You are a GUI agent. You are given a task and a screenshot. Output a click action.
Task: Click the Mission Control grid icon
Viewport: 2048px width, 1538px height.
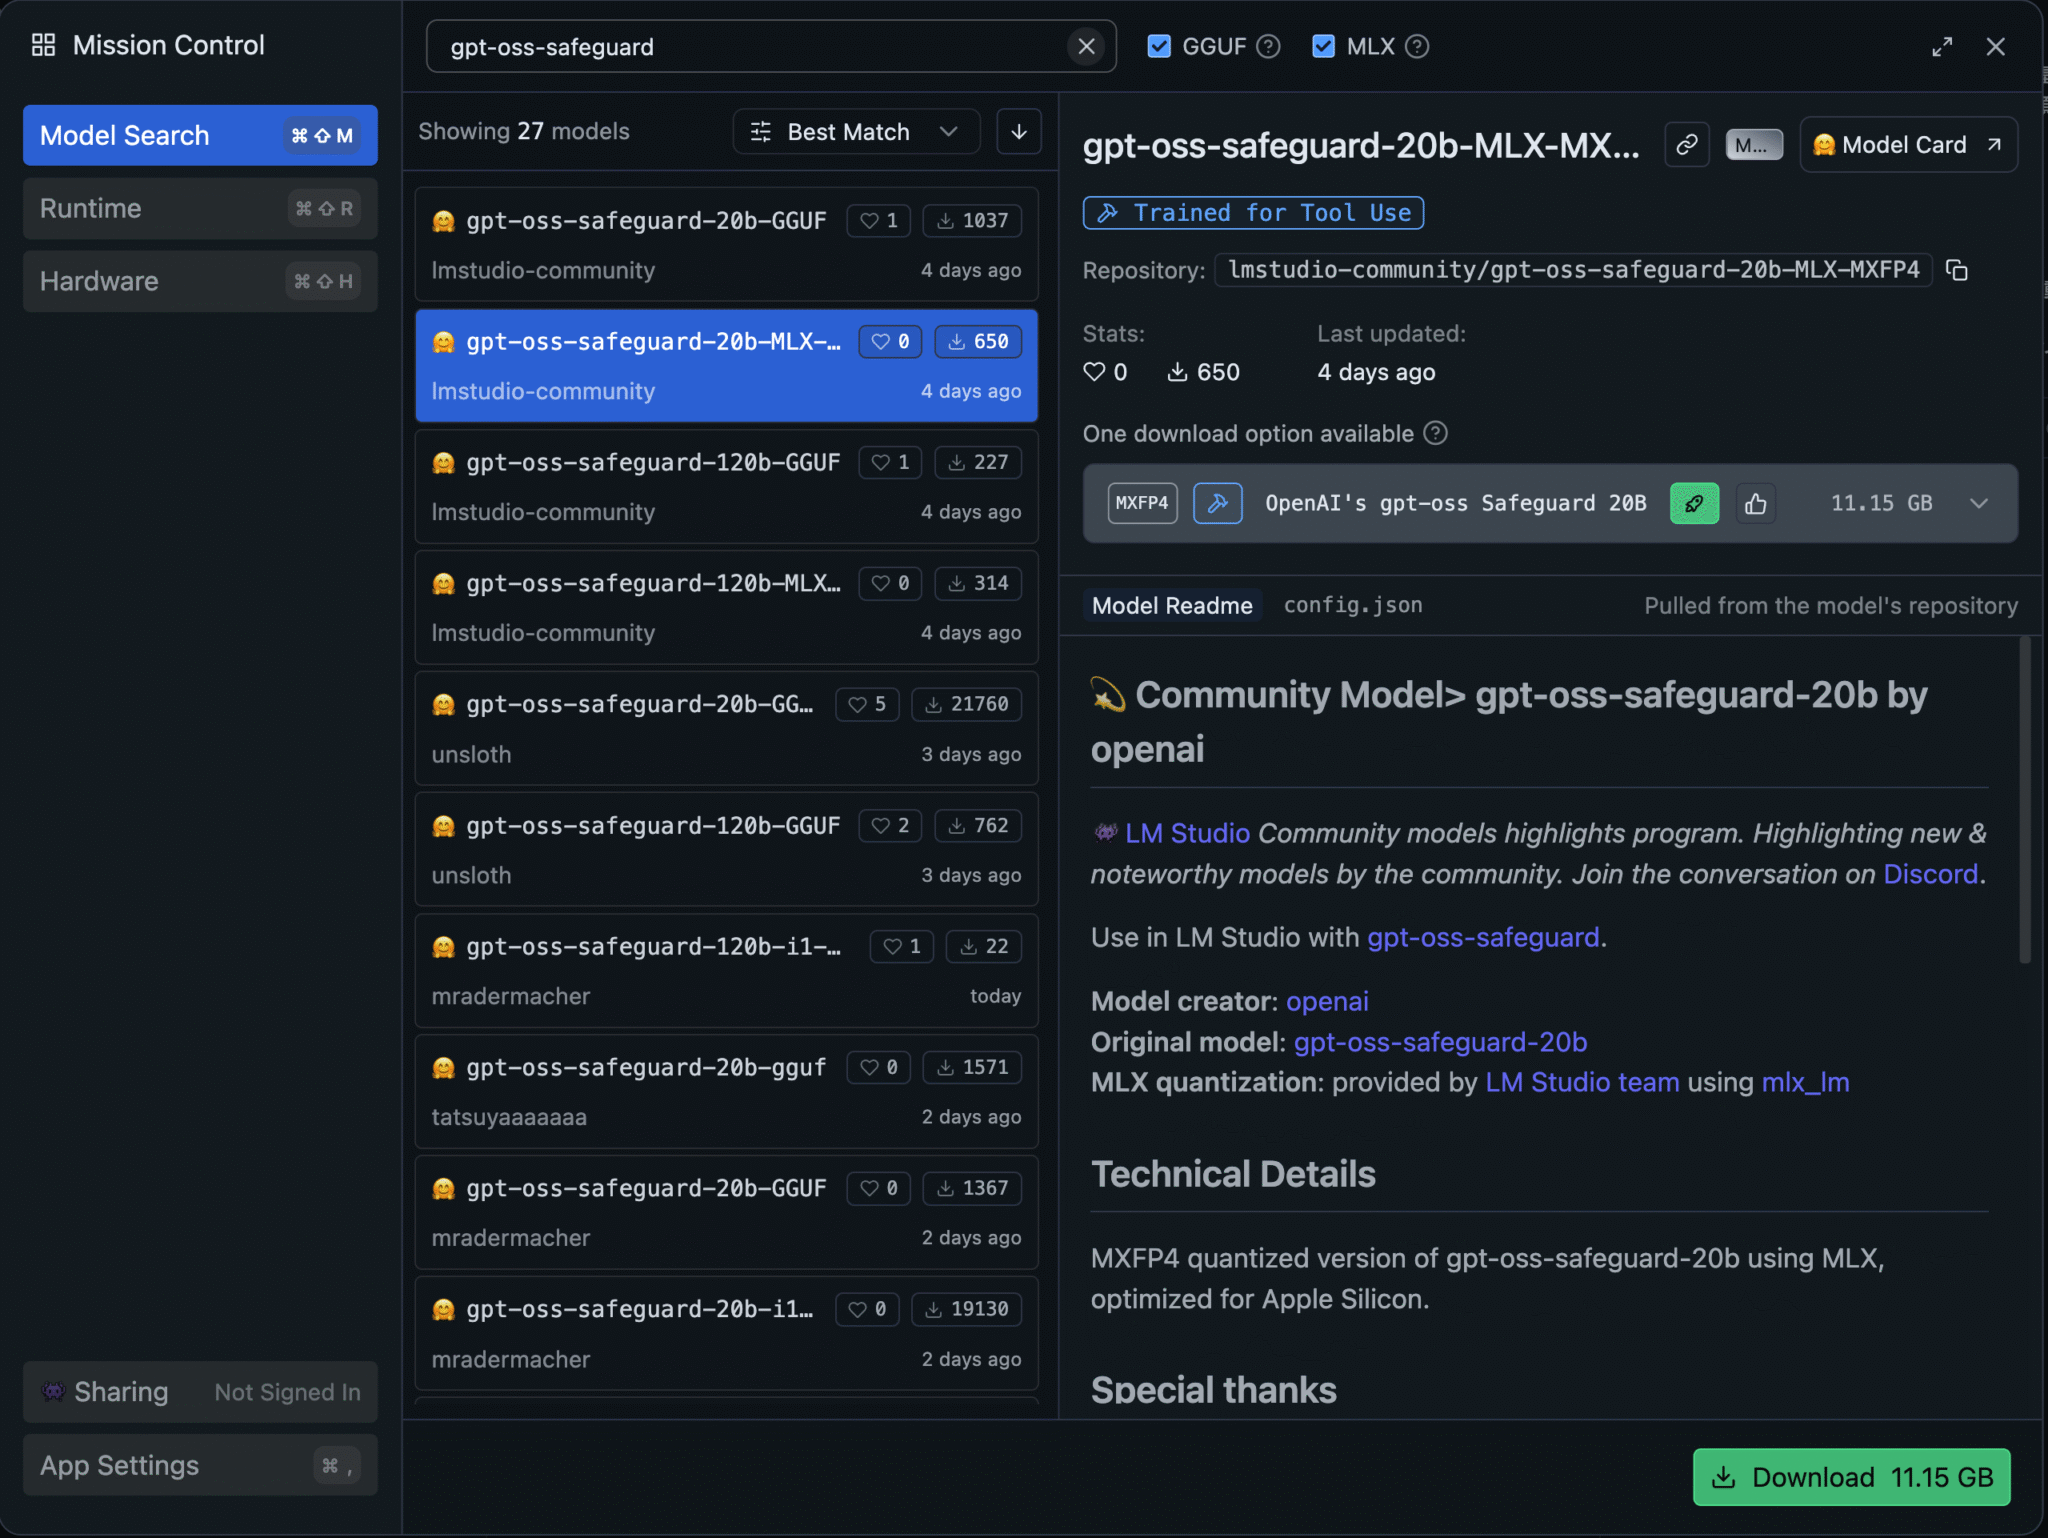pyautogui.click(x=43, y=44)
